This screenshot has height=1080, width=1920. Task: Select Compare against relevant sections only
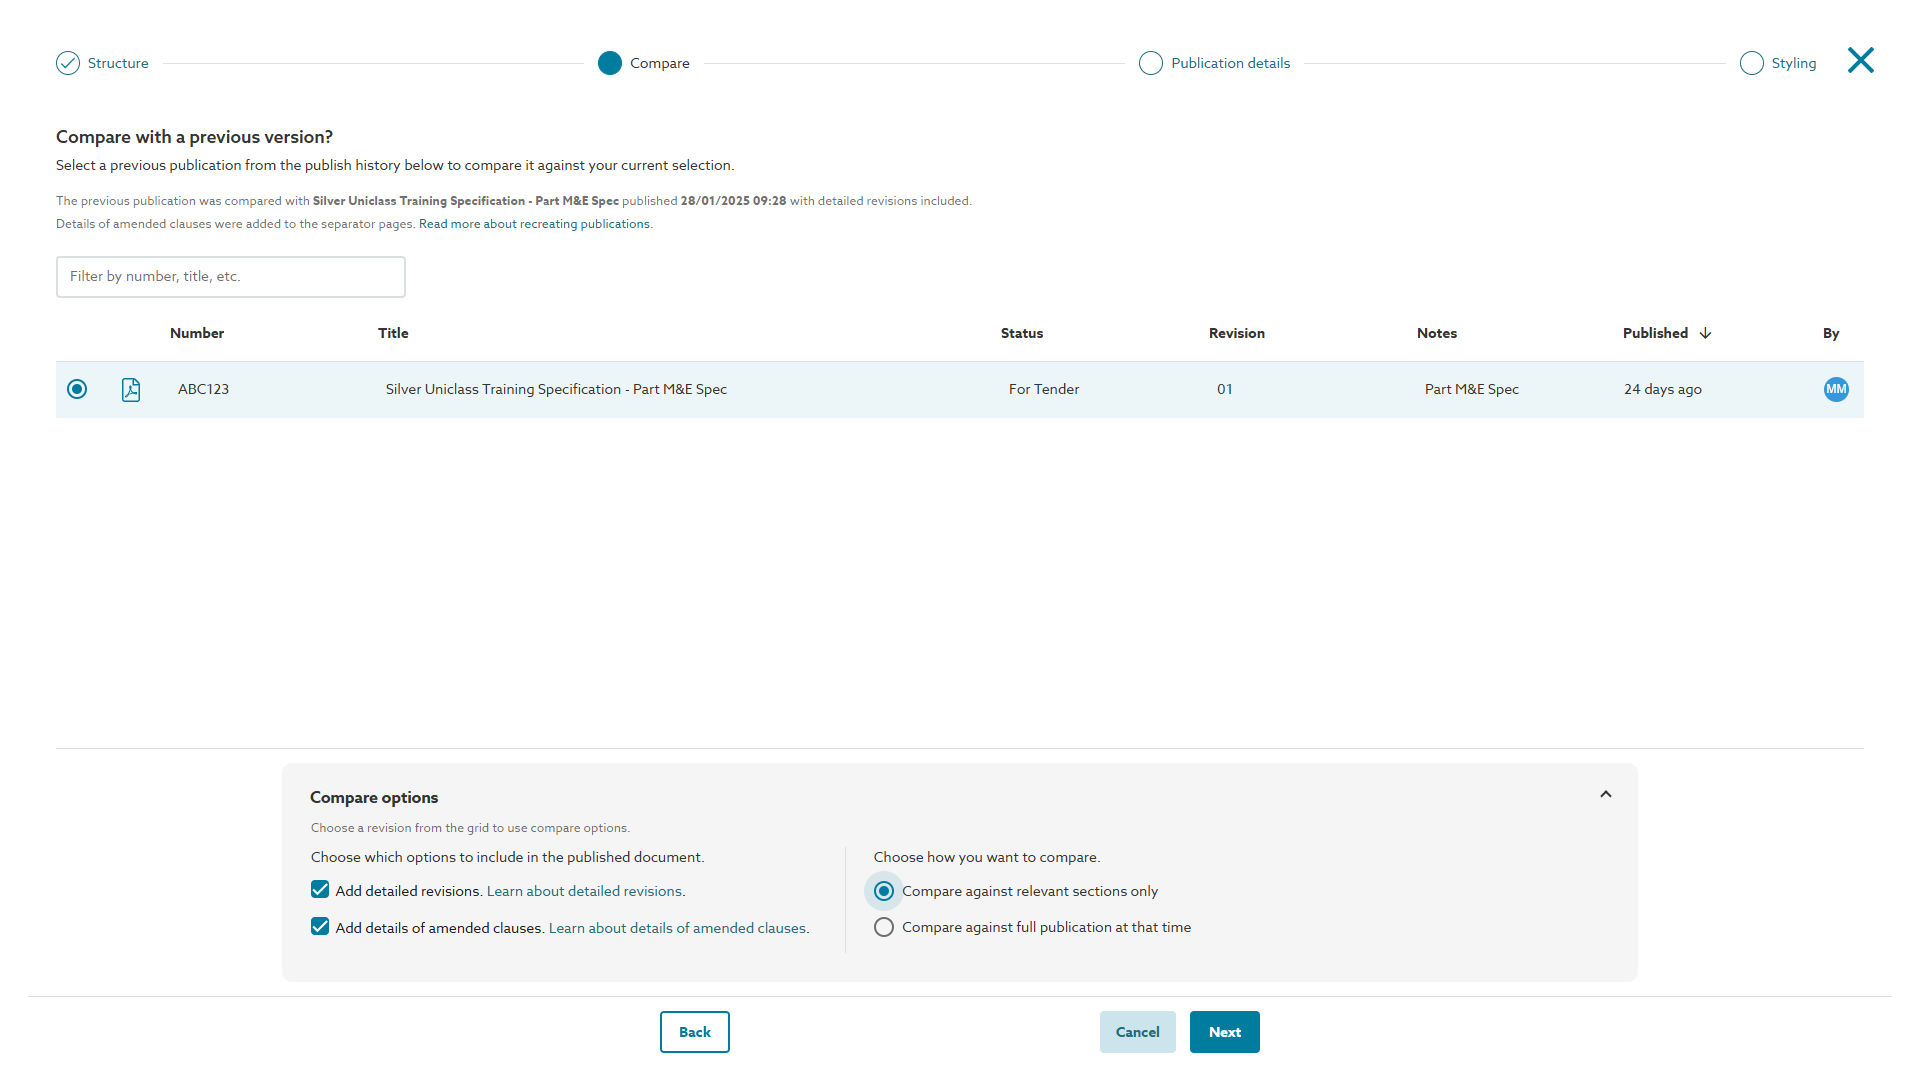pos(884,891)
